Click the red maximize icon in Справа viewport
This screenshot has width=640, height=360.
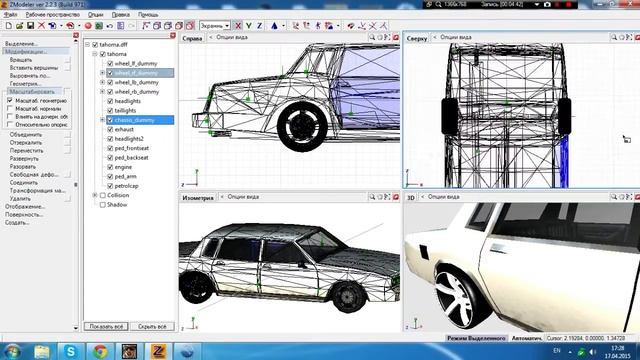coord(396,37)
